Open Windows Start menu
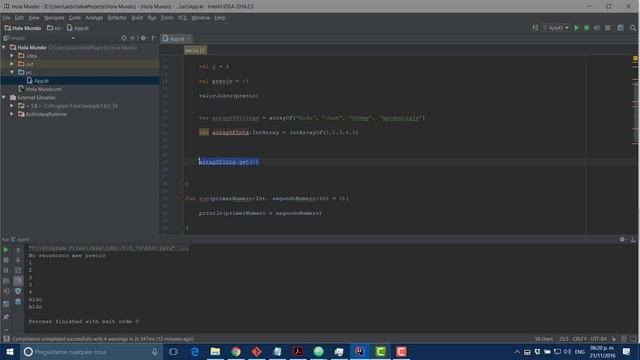 pos(10,351)
